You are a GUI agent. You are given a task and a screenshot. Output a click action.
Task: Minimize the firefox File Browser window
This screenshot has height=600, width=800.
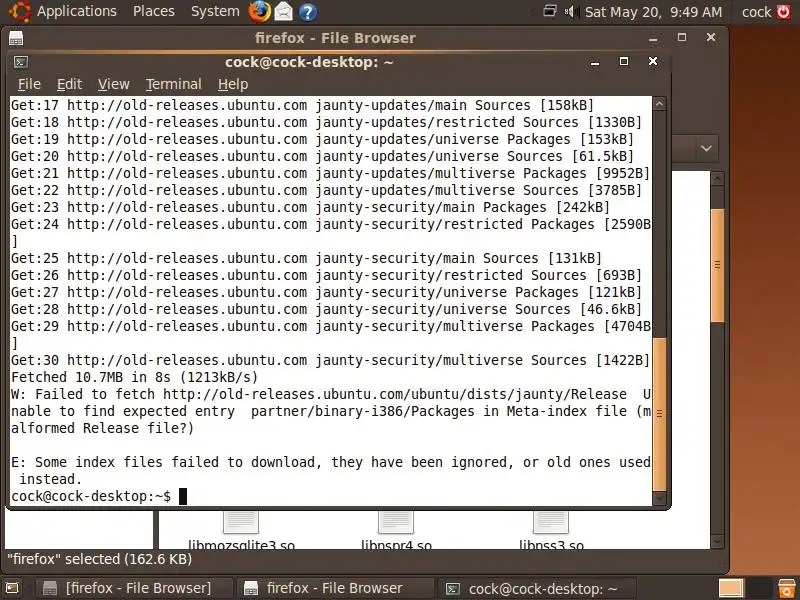653,38
